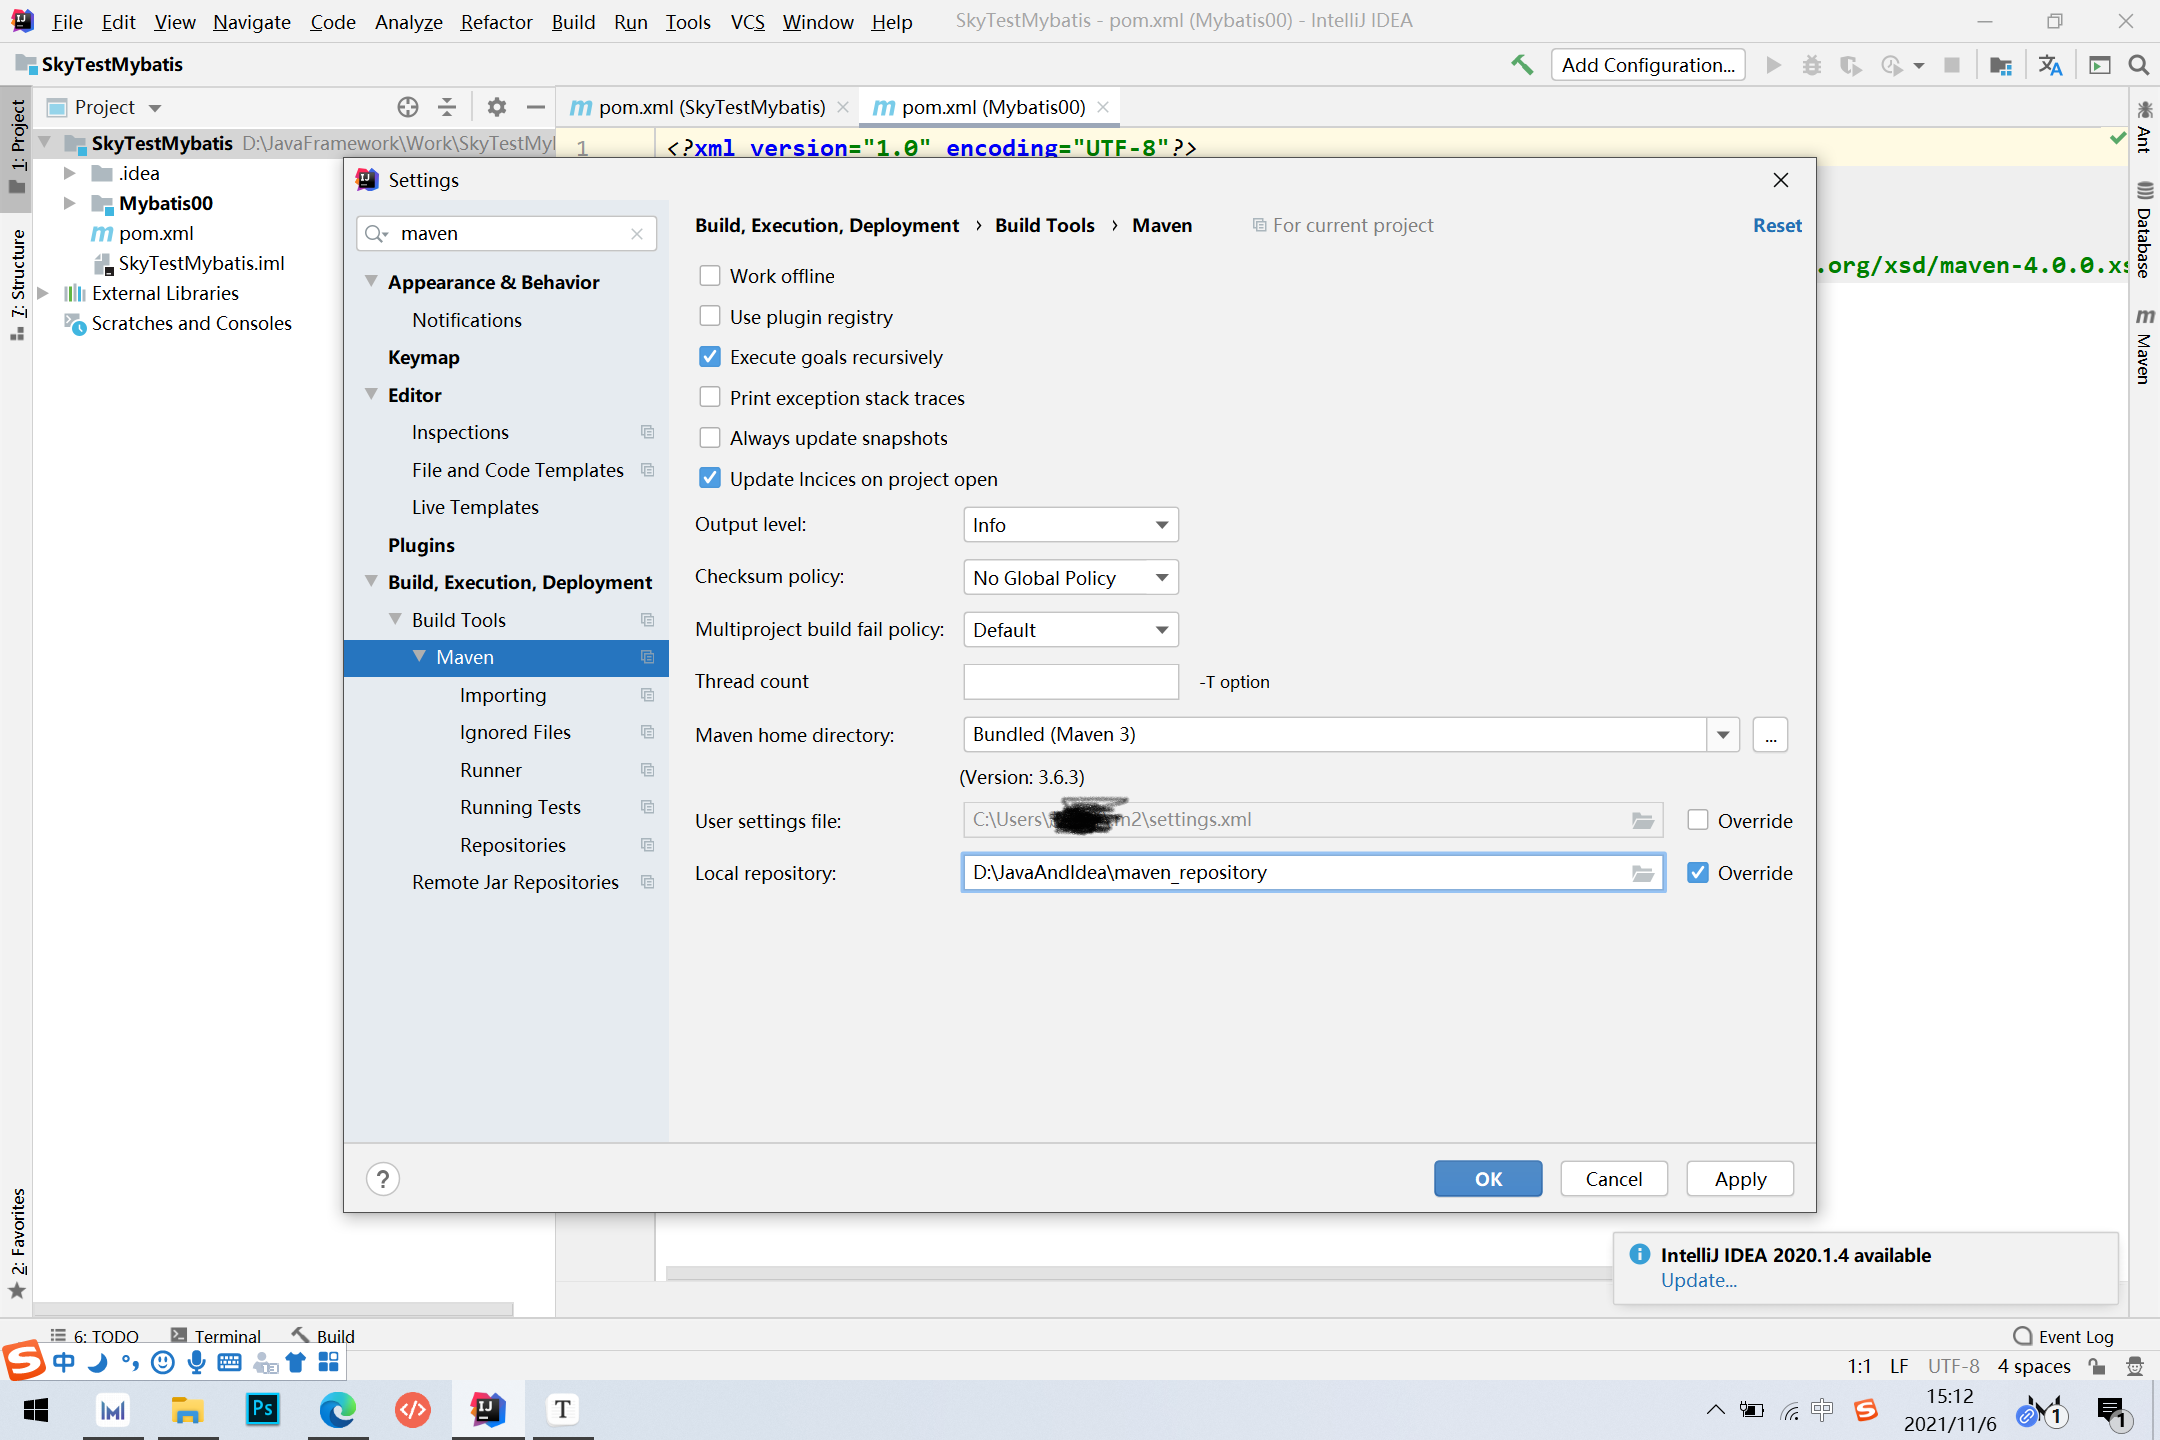
Task: Click the Apply button
Action: pos(1739,1179)
